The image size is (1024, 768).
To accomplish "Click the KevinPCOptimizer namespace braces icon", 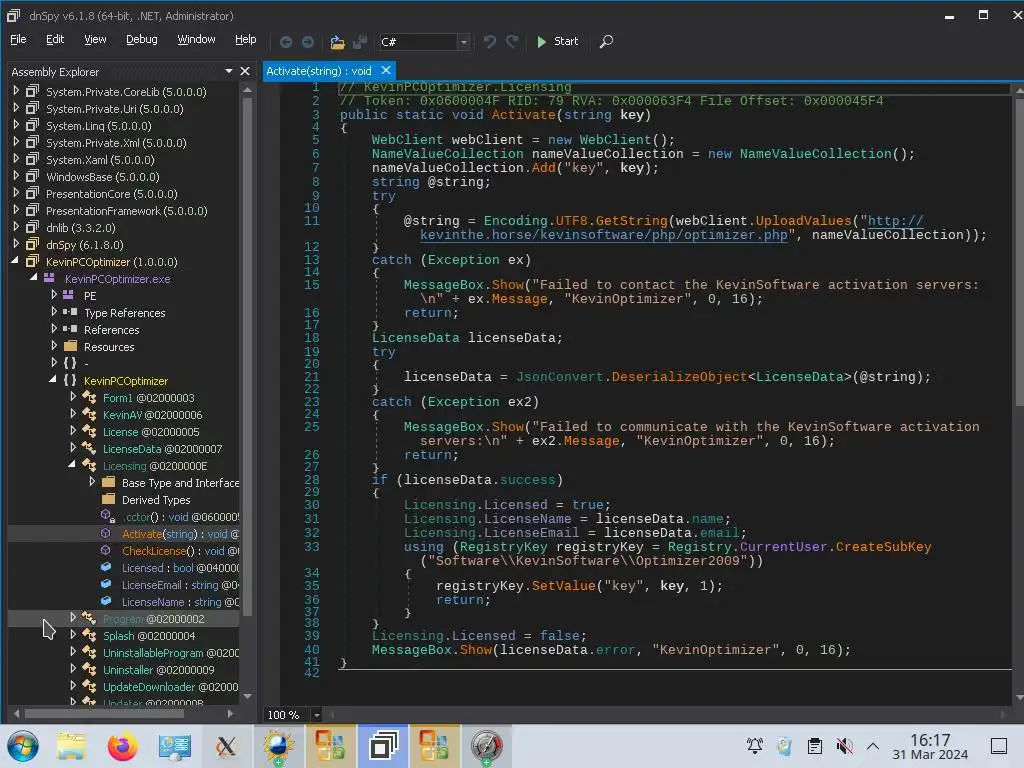I will [x=70, y=380].
